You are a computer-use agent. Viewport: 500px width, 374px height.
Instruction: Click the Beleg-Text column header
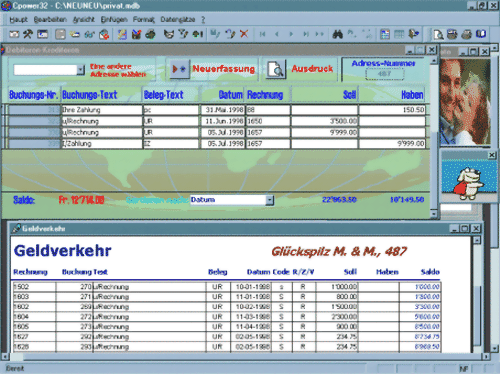pos(164,95)
